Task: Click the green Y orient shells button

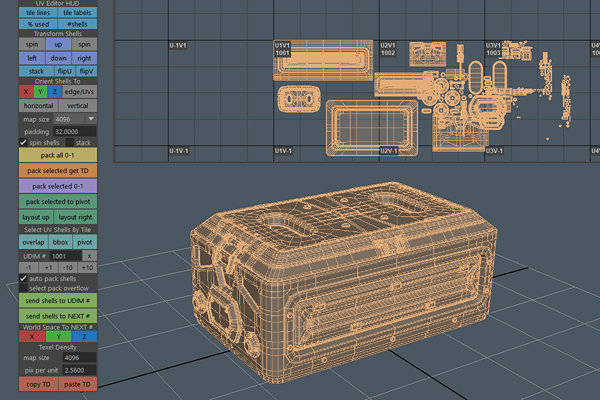Action: (41, 92)
